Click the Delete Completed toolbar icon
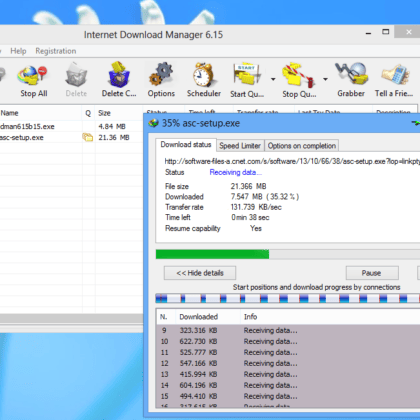 pos(118,74)
